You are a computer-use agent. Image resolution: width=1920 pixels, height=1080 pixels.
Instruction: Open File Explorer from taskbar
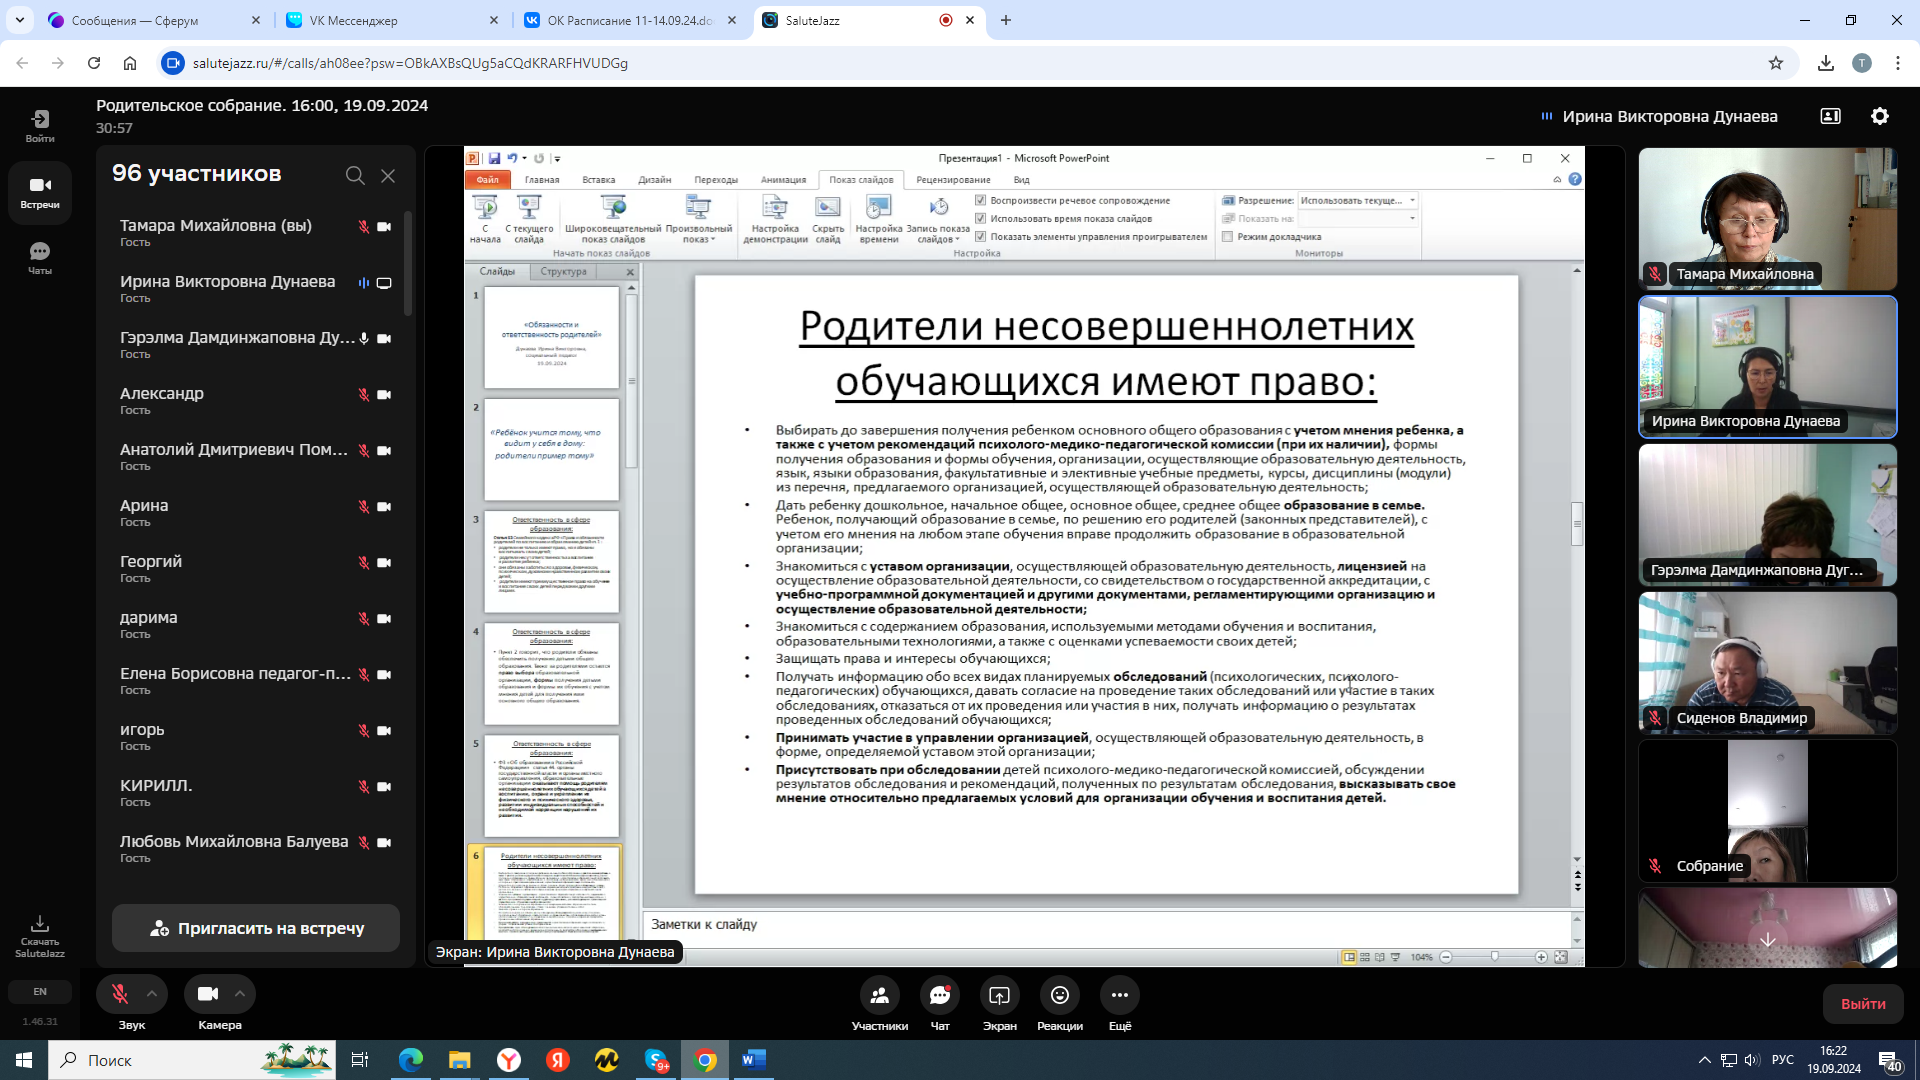[x=459, y=1060]
